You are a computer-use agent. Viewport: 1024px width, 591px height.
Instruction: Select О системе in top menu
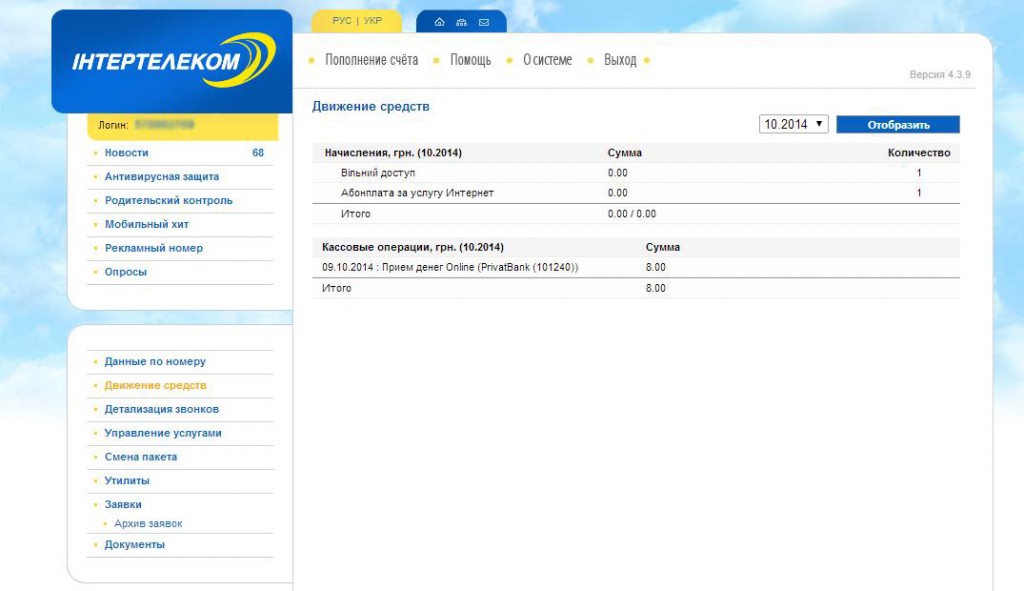pyautogui.click(x=547, y=60)
